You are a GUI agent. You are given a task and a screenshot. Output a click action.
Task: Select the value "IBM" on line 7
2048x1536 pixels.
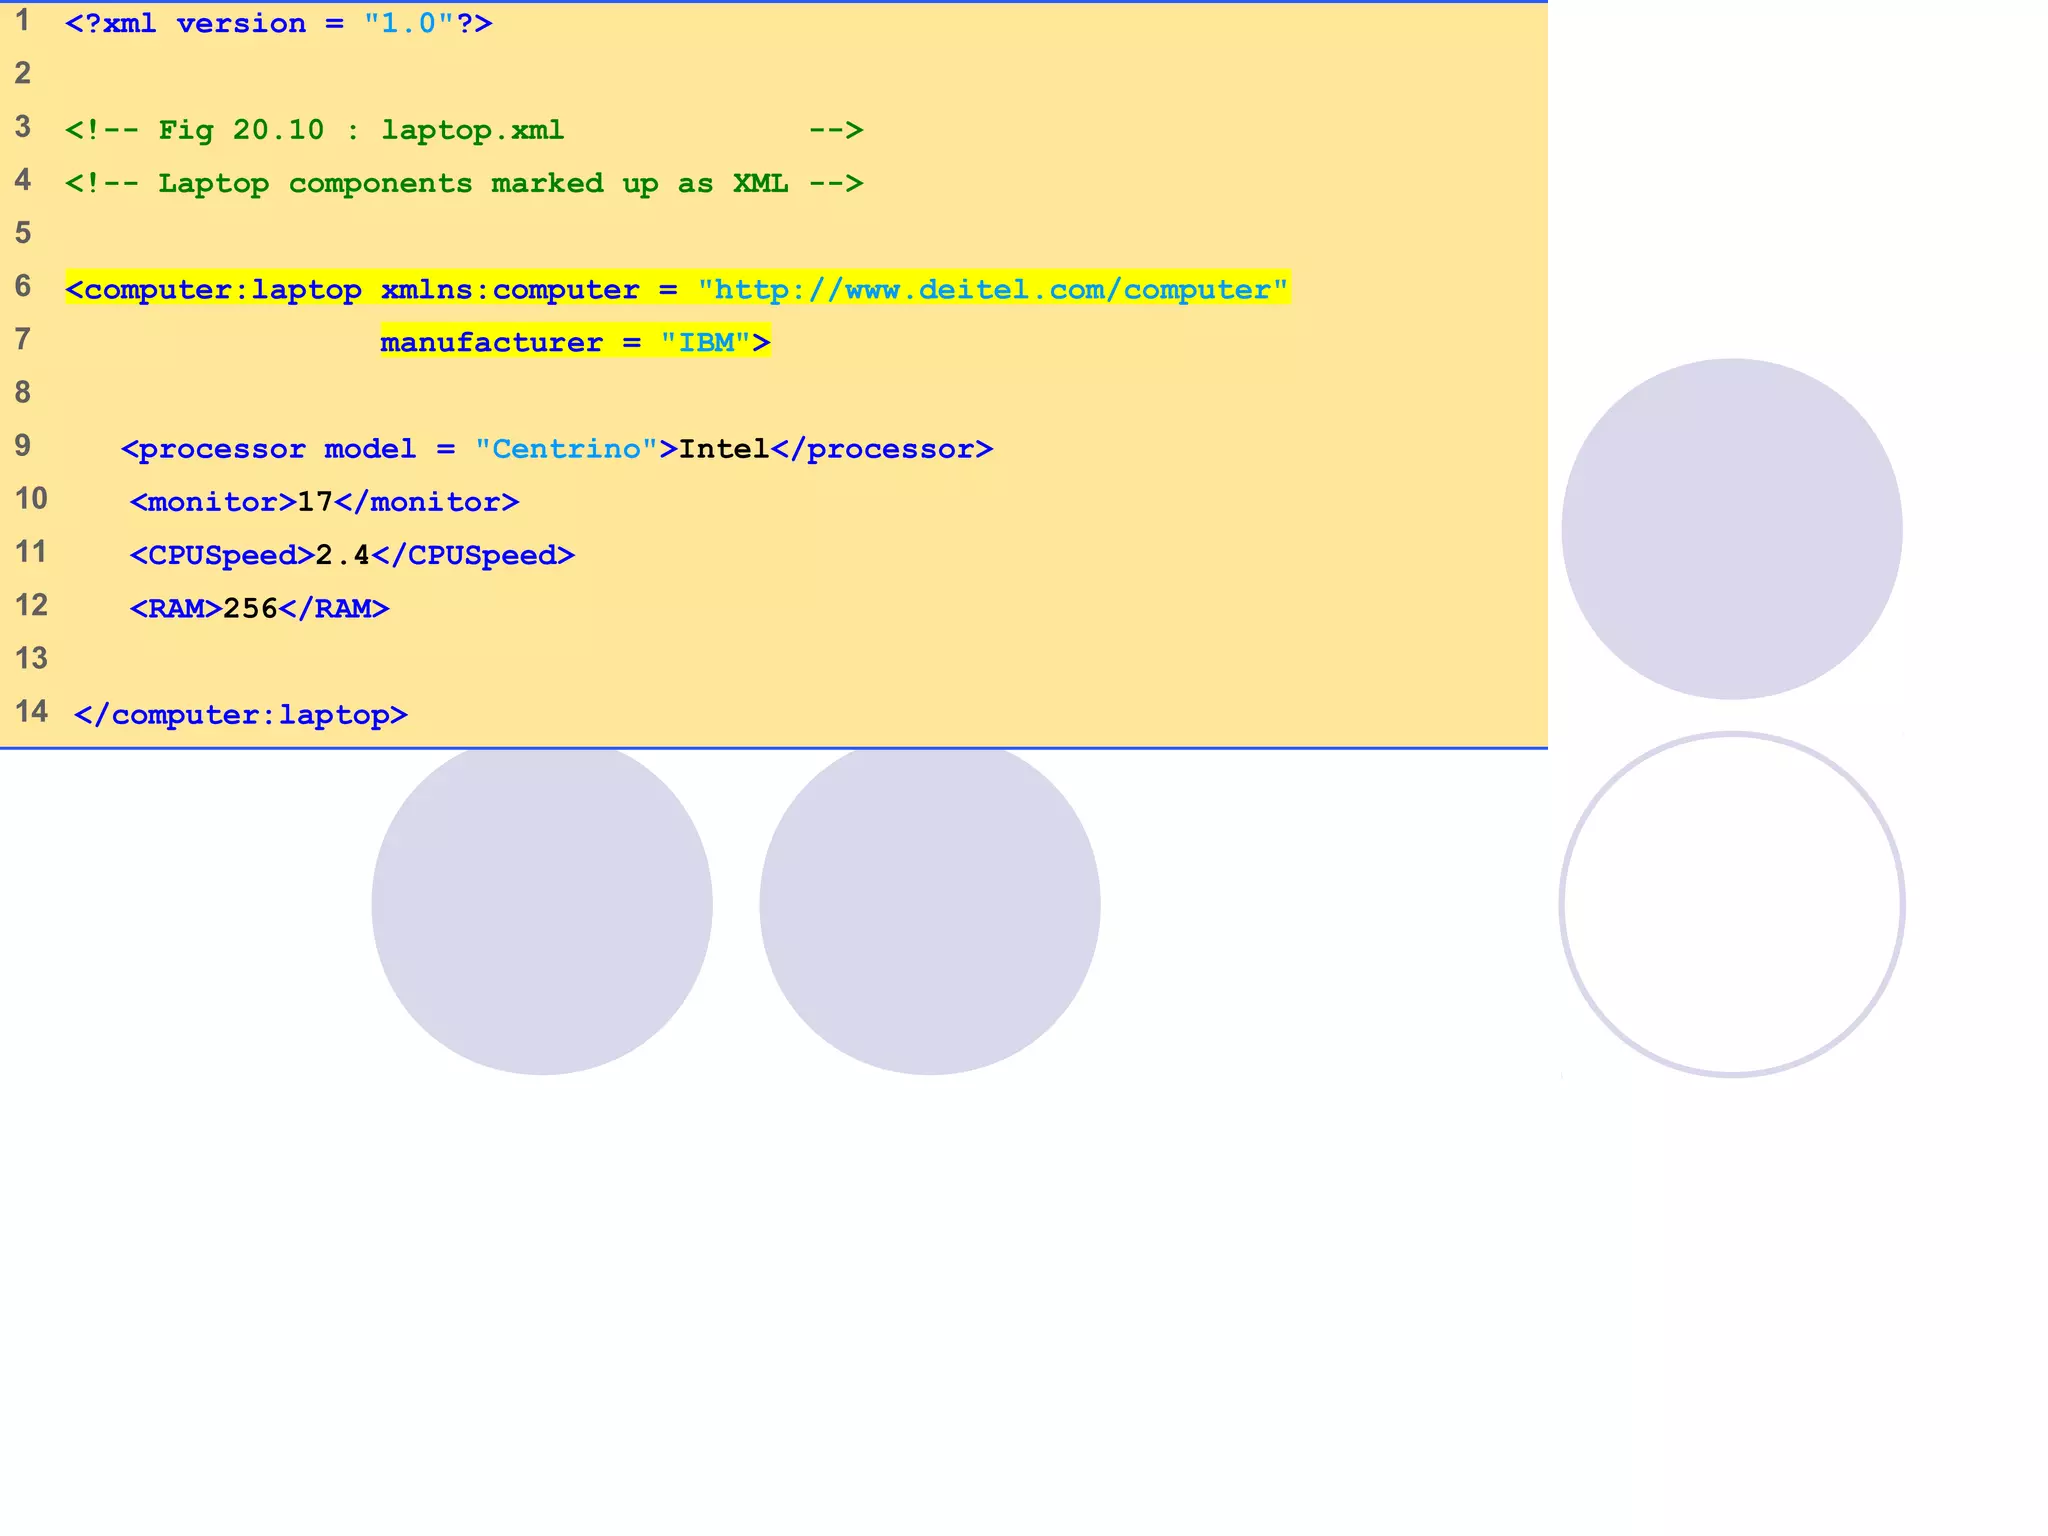[x=706, y=343]
